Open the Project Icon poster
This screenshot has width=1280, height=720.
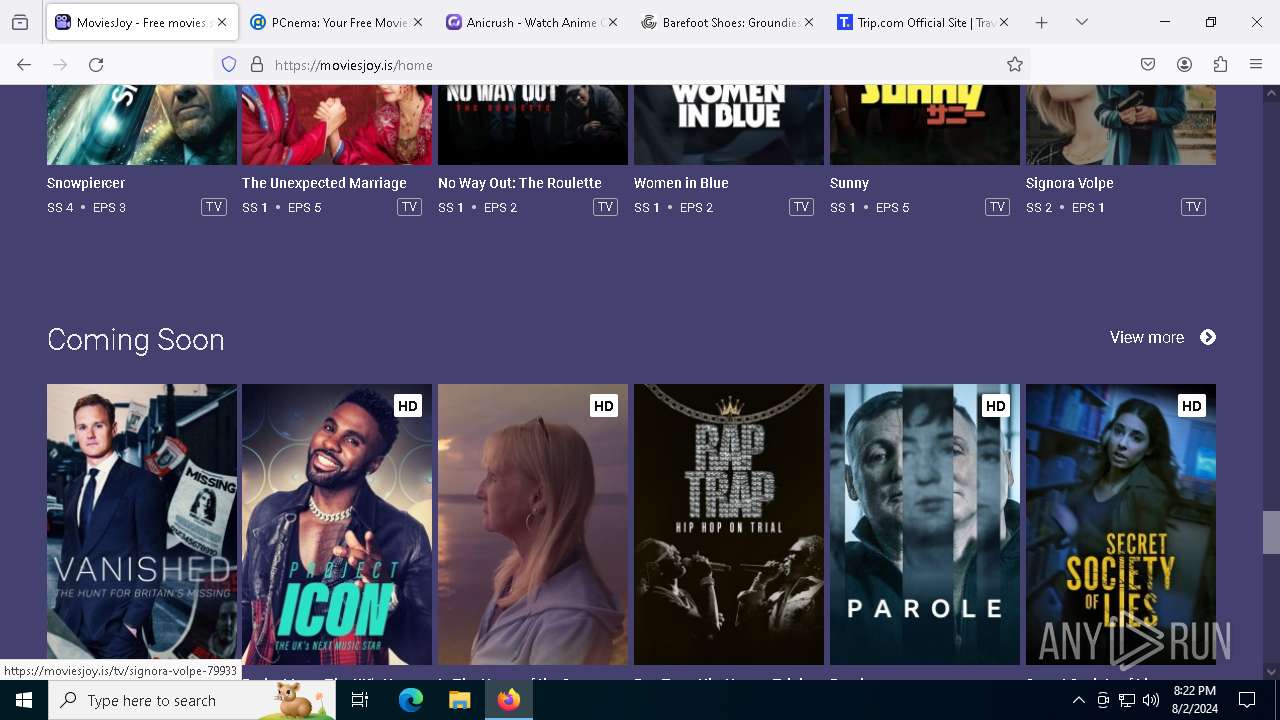(x=337, y=524)
